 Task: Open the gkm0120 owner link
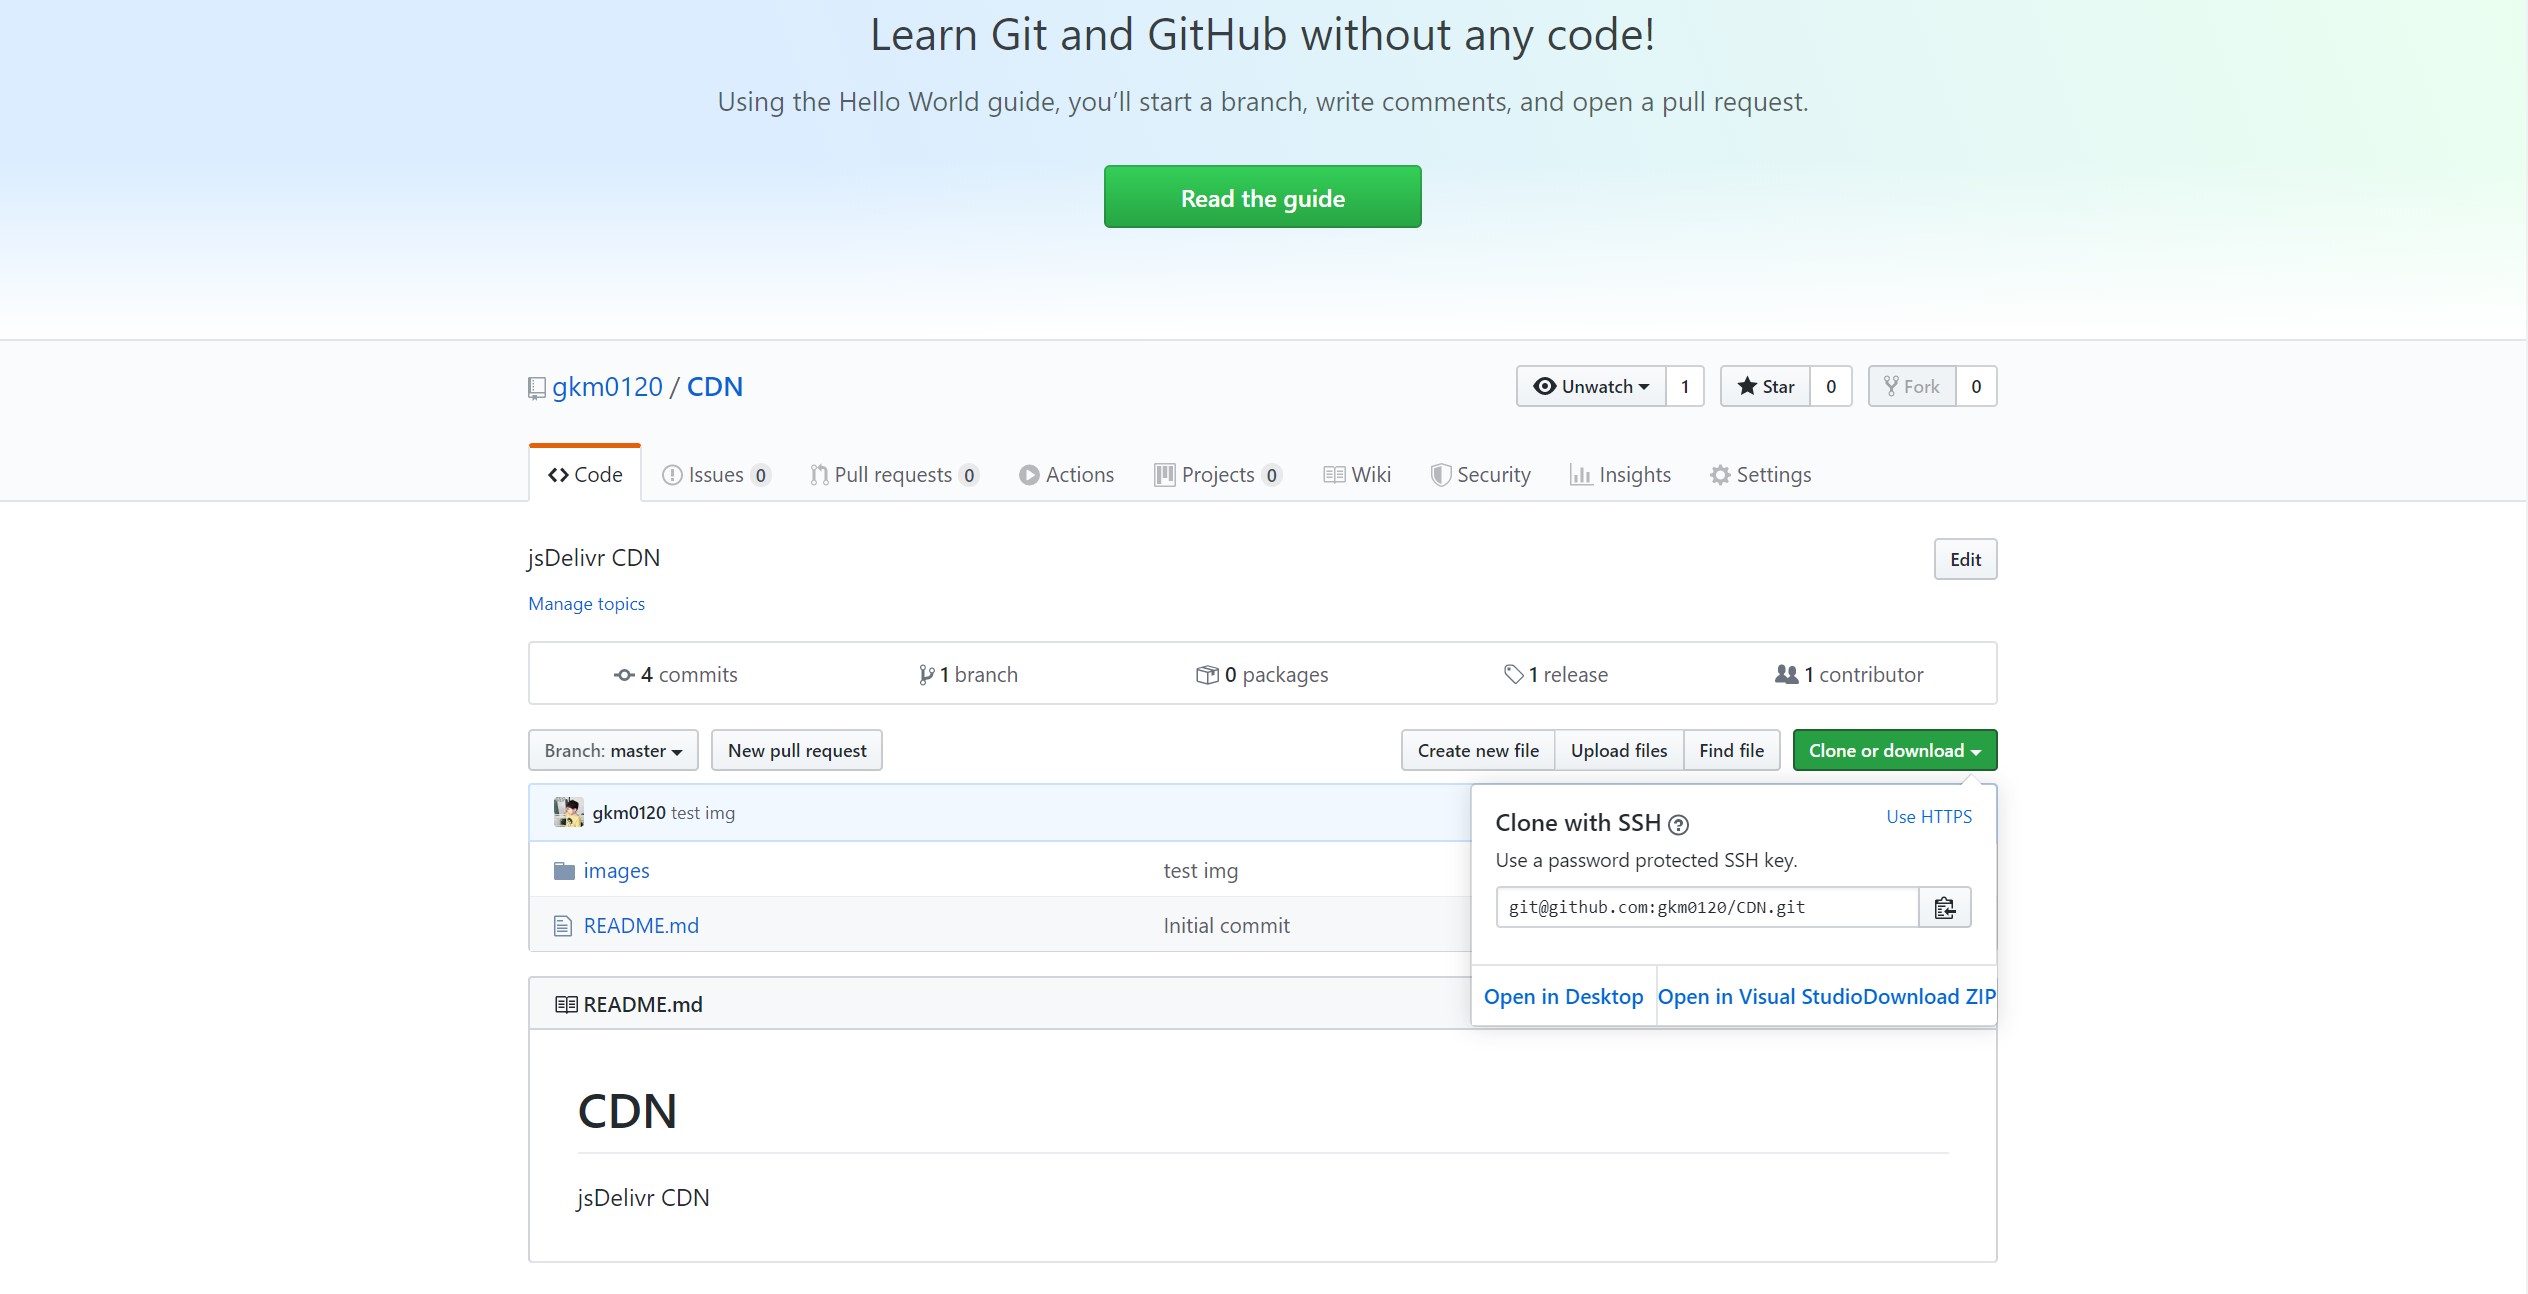(x=607, y=386)
